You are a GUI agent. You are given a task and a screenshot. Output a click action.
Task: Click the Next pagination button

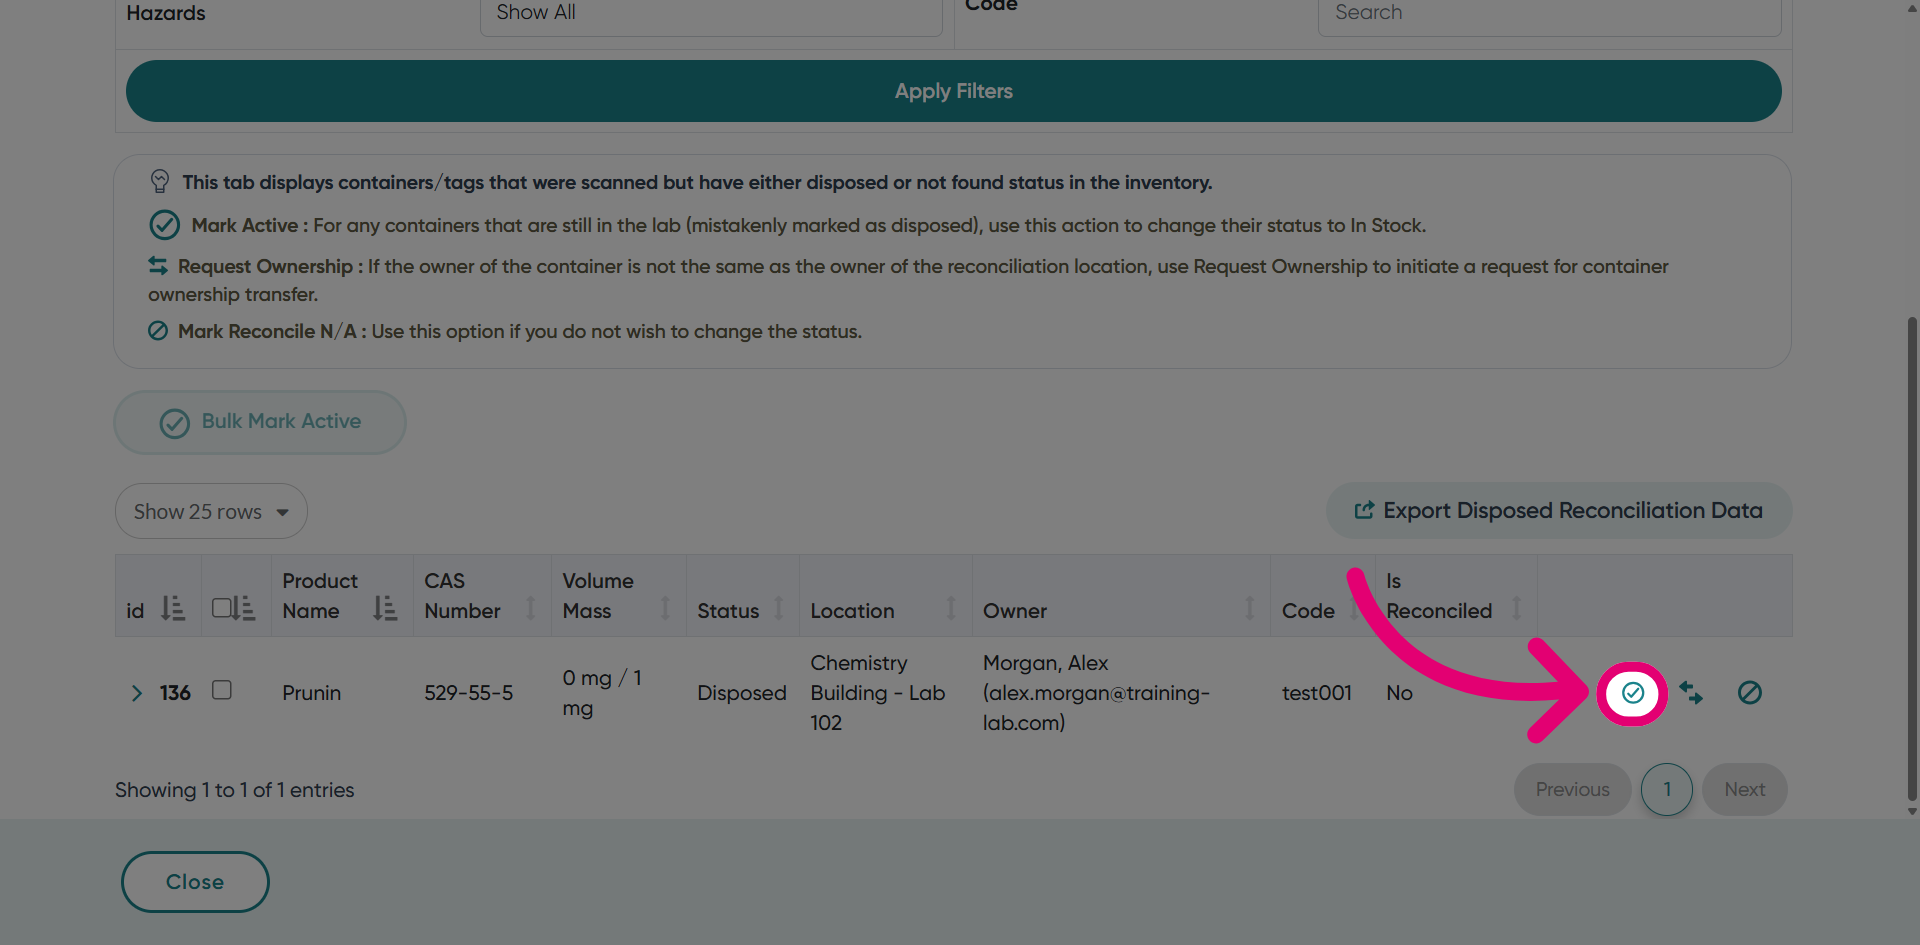click(x=1744, y=790)
